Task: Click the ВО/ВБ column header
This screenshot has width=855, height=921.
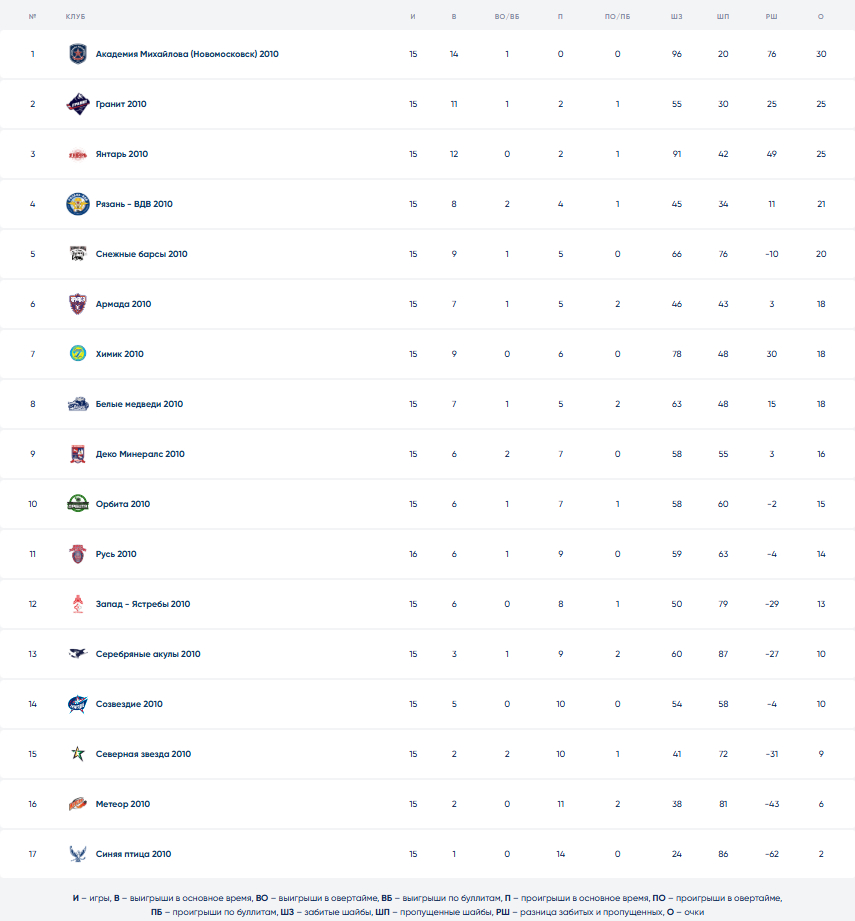Action: coord(507,18)
